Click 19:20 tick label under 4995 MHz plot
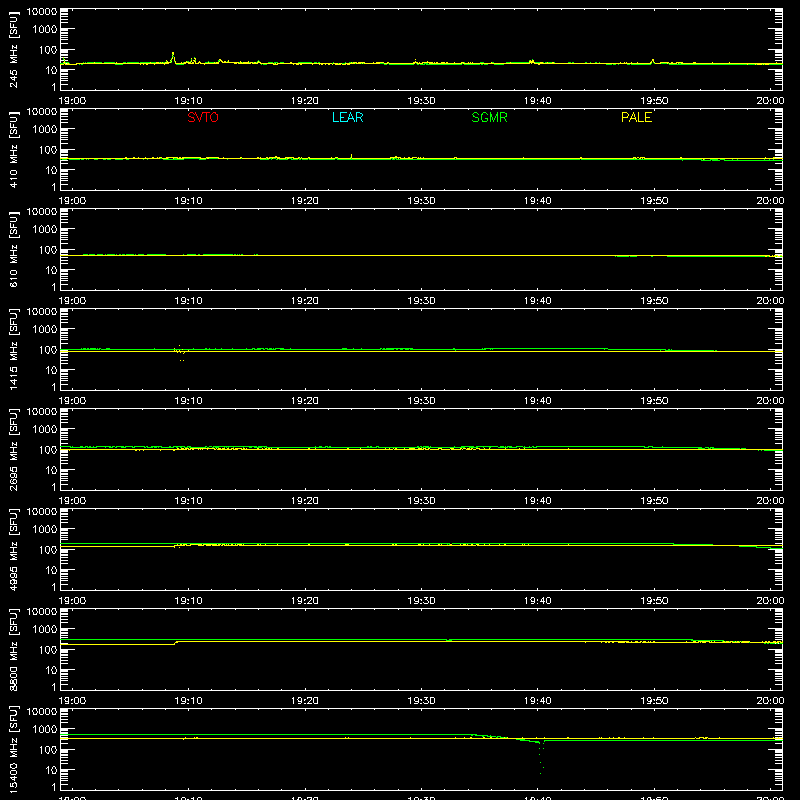This screenshot has width=800, height=800. point(305,601)
